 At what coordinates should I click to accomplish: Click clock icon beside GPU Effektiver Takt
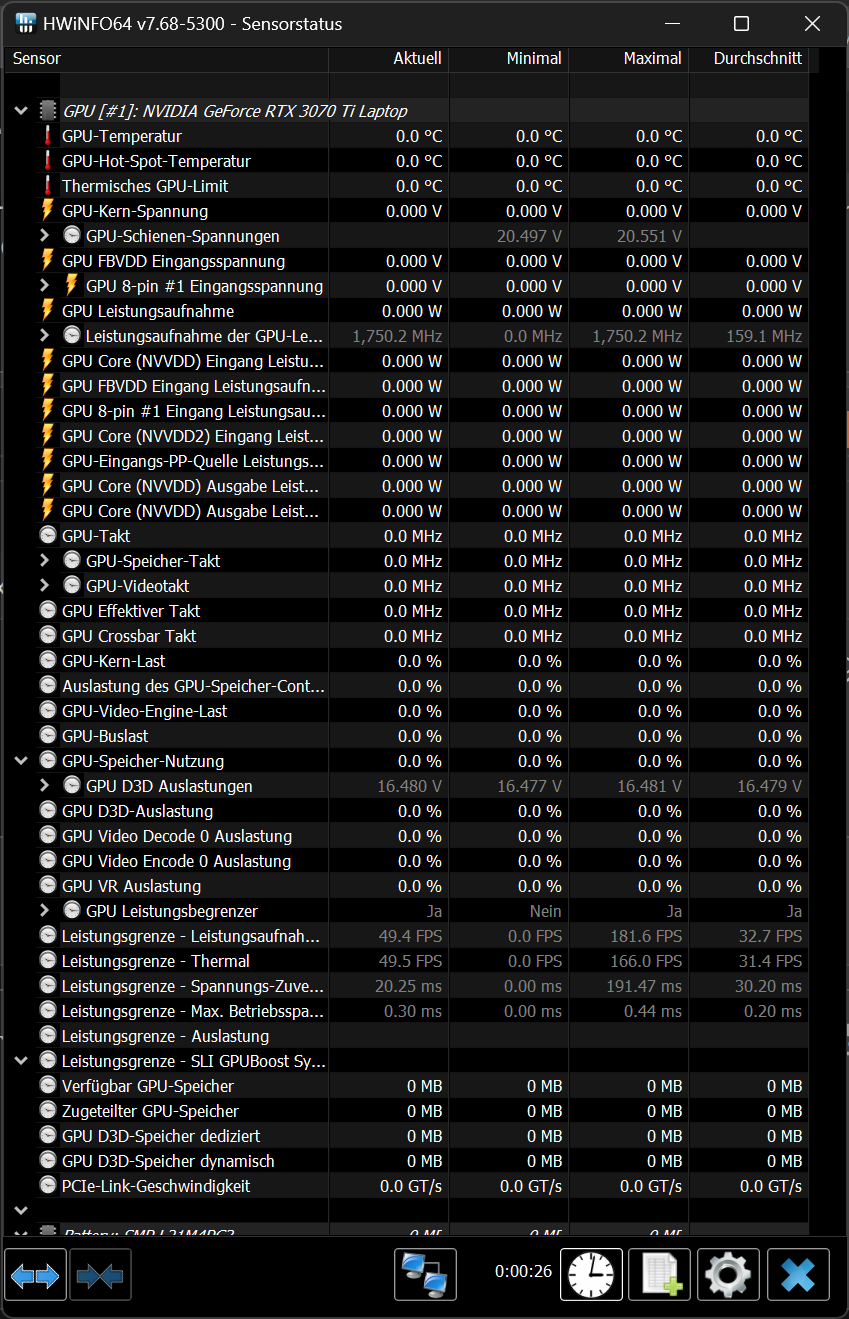(48, 611)
